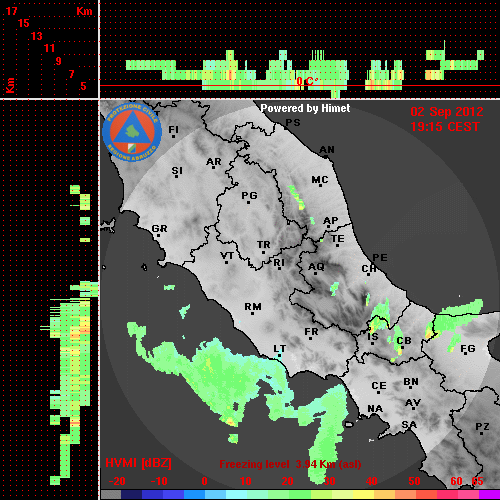Viewport: 500px width, 500px height.
Task: Click the GR city label
Action: (159, 229)
